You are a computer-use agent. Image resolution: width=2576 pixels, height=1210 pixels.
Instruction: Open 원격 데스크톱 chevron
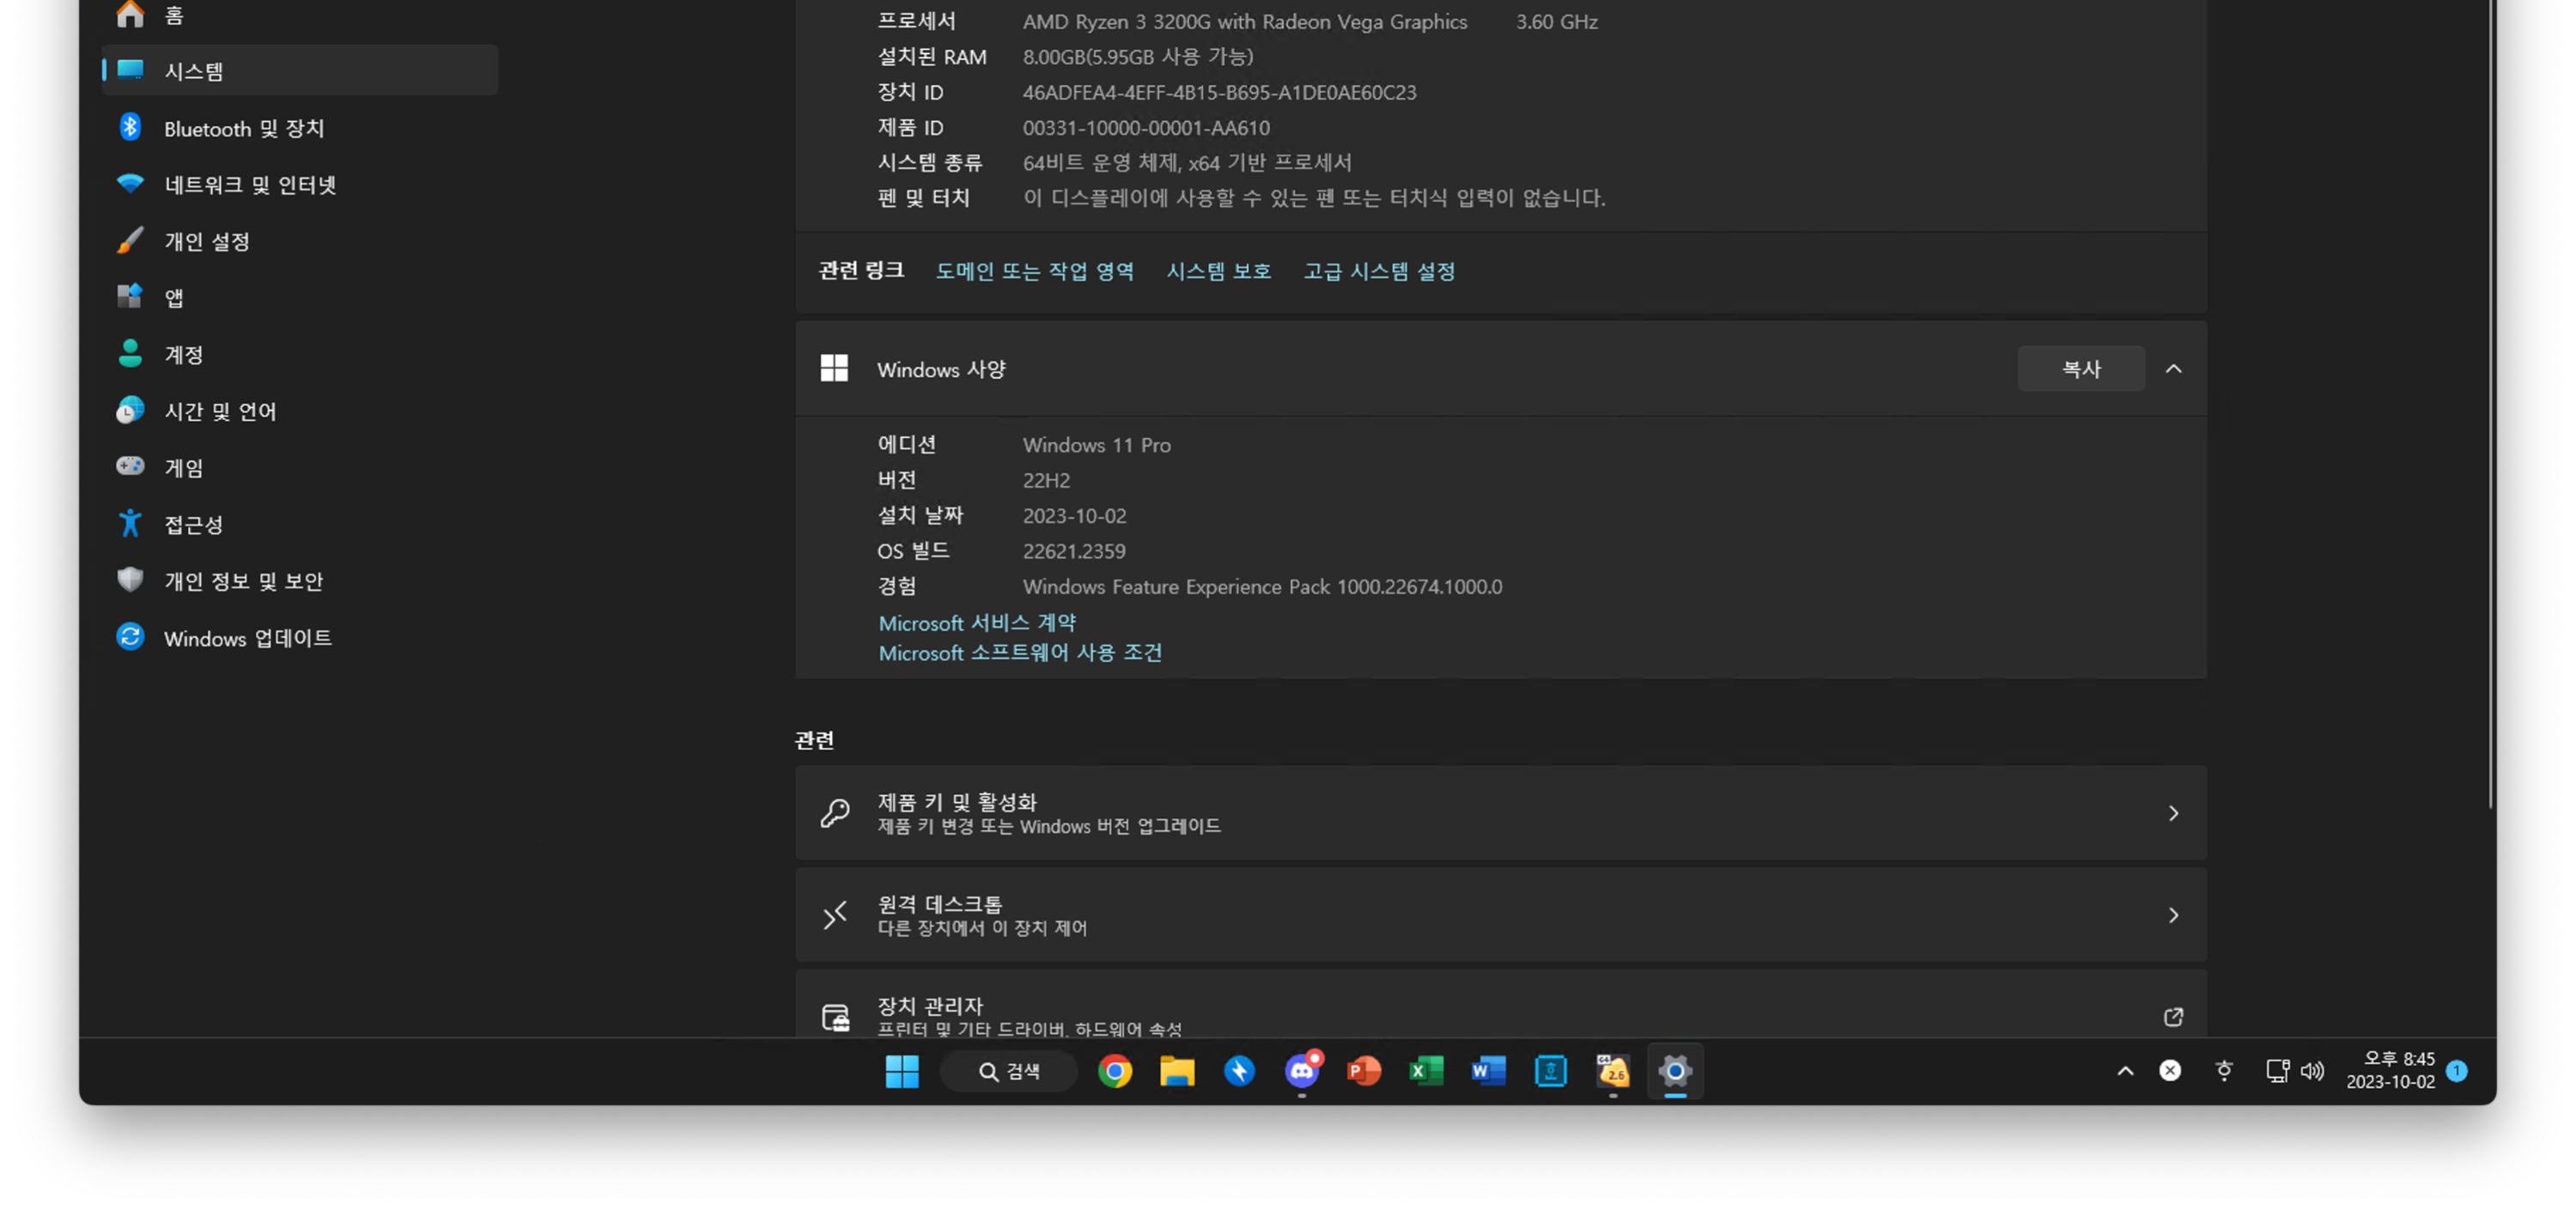pos(2173,915)
